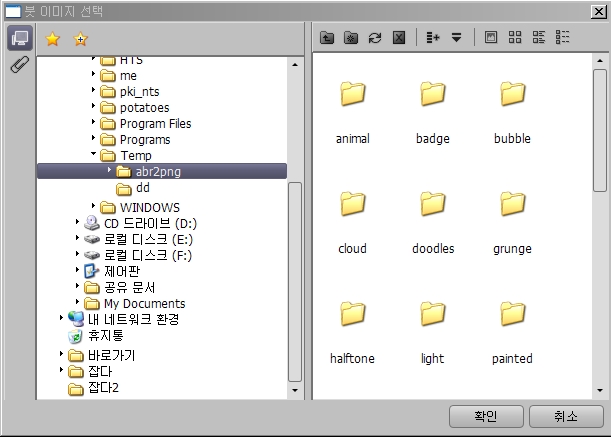Screen dimensions: 611x438
Task: Select the potatoes folder in tree
Action: [135, 108]
